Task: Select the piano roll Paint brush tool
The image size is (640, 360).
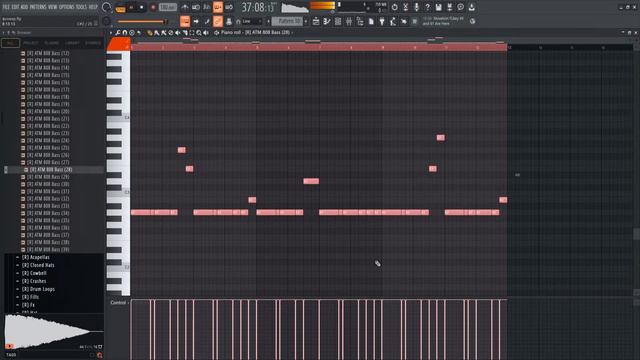Action: point(157,33)
